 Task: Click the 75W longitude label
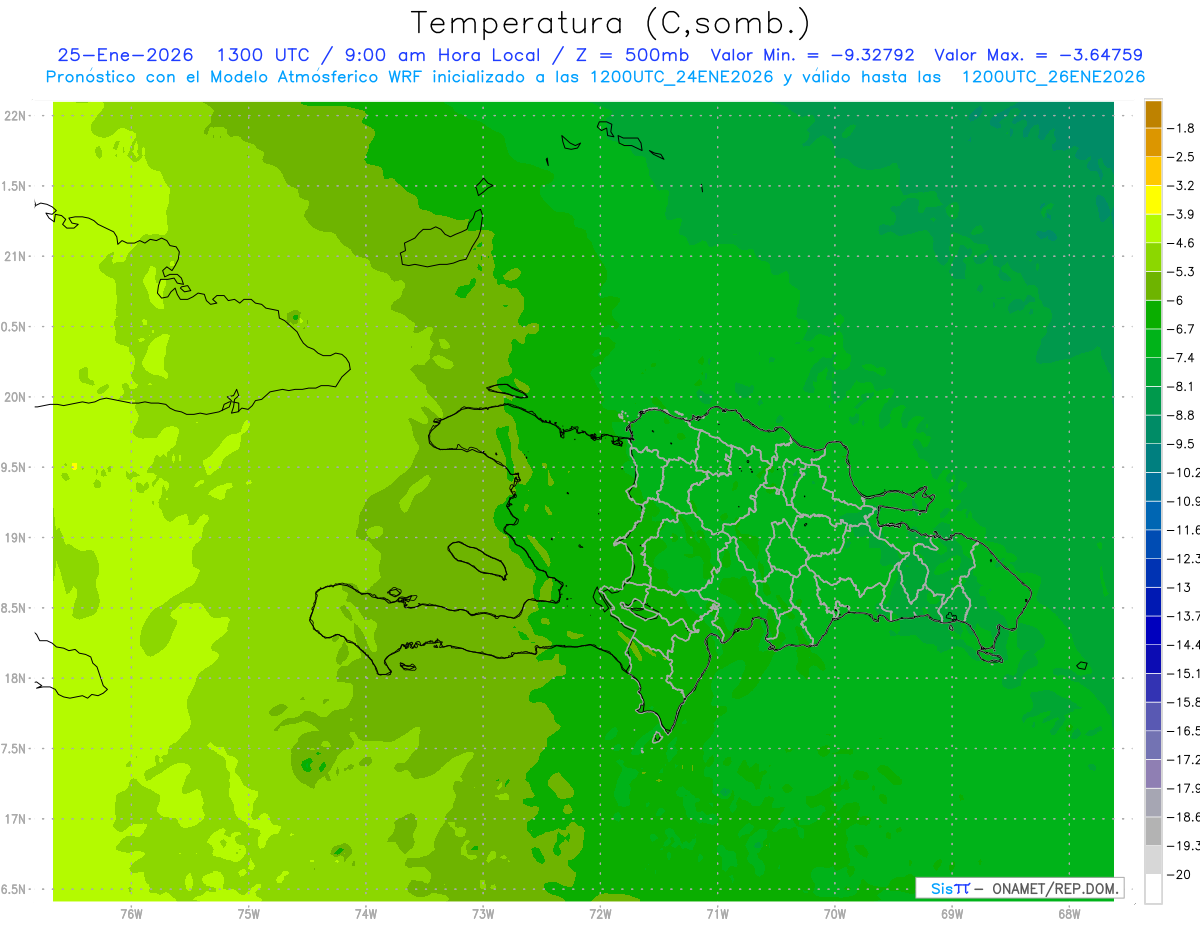tap(249, 914)
